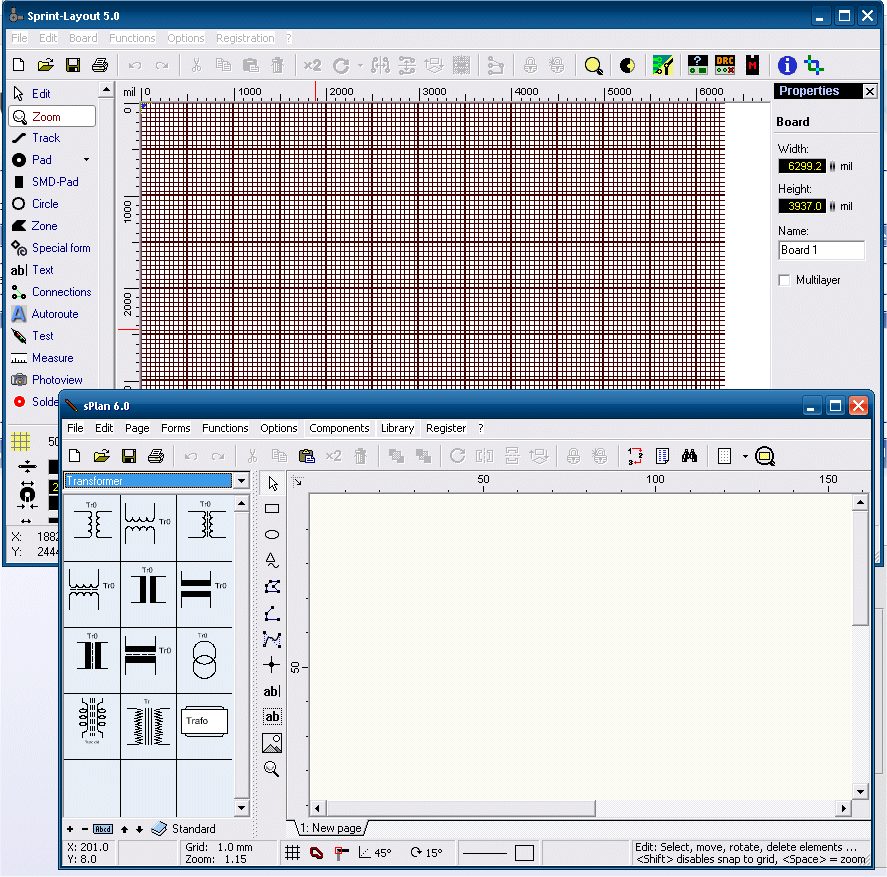
Task: Open the sPlan grid options dropdown arrow
Action: 745,457
